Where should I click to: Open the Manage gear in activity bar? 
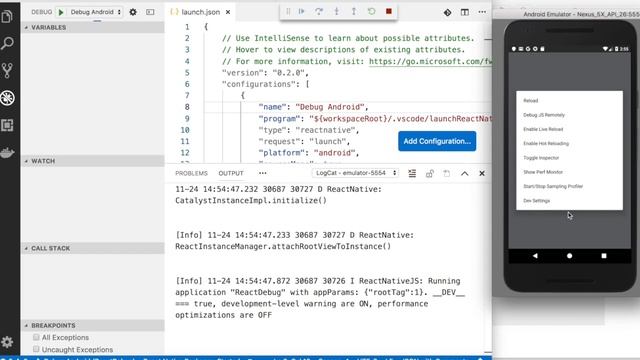point(7,342)
